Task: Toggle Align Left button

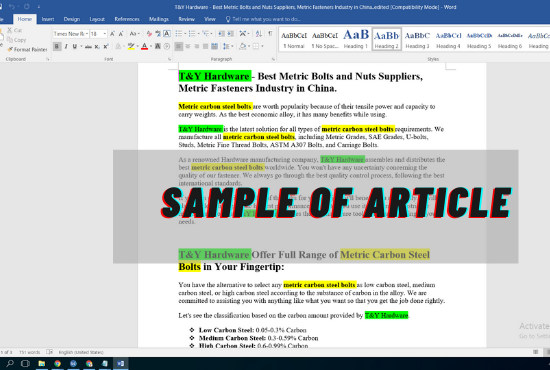Action: (179, 46)
